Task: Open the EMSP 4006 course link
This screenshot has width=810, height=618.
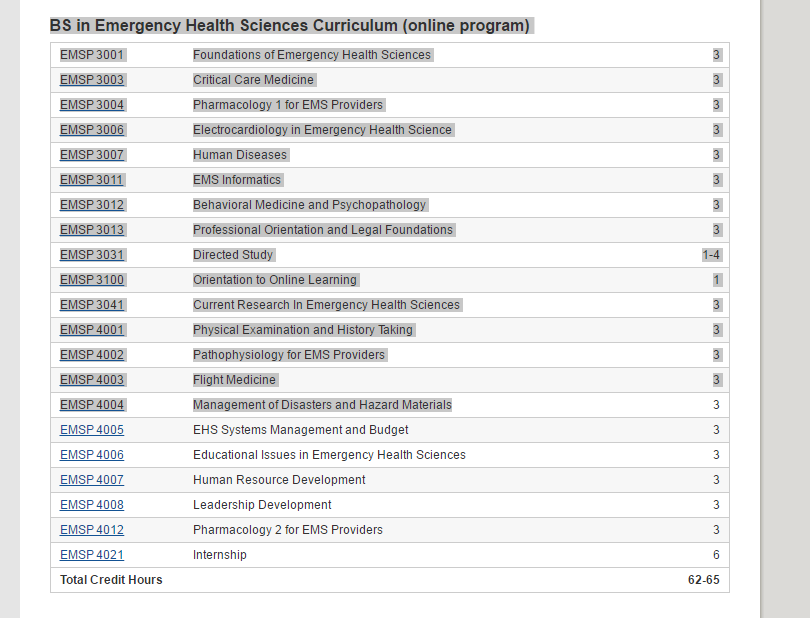Action: (x=92, y=455)
